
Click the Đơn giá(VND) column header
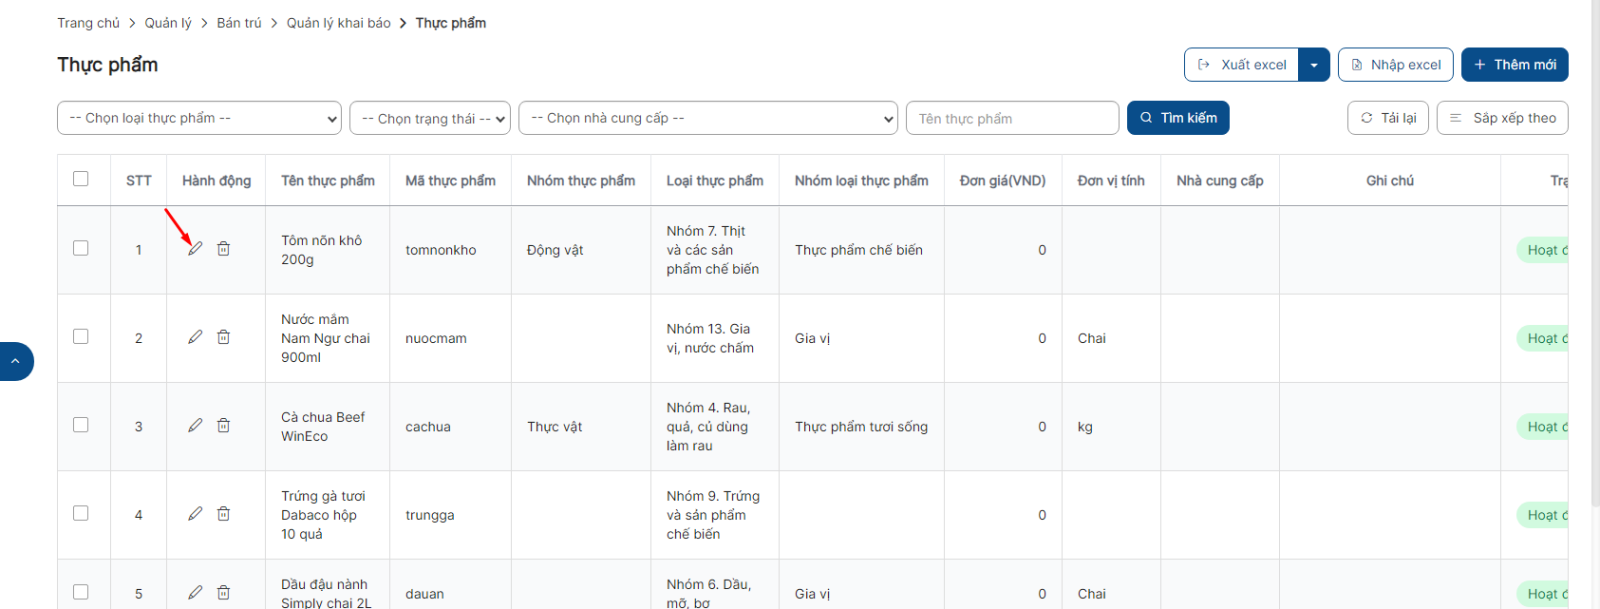1003,181
